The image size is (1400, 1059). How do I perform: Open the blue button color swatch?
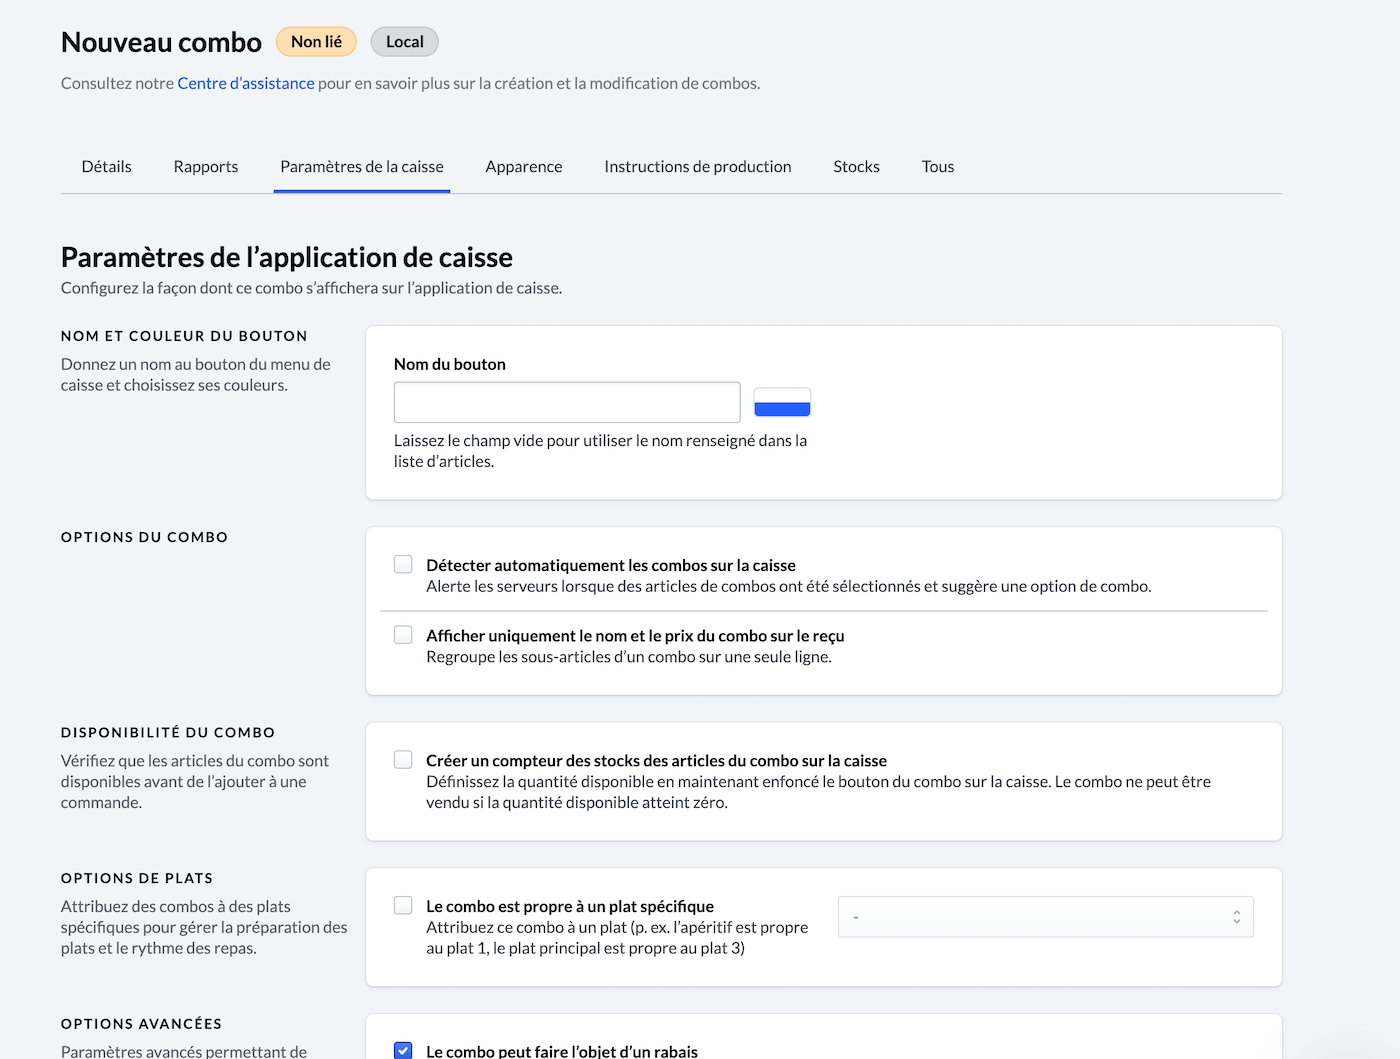pos(782,402)
